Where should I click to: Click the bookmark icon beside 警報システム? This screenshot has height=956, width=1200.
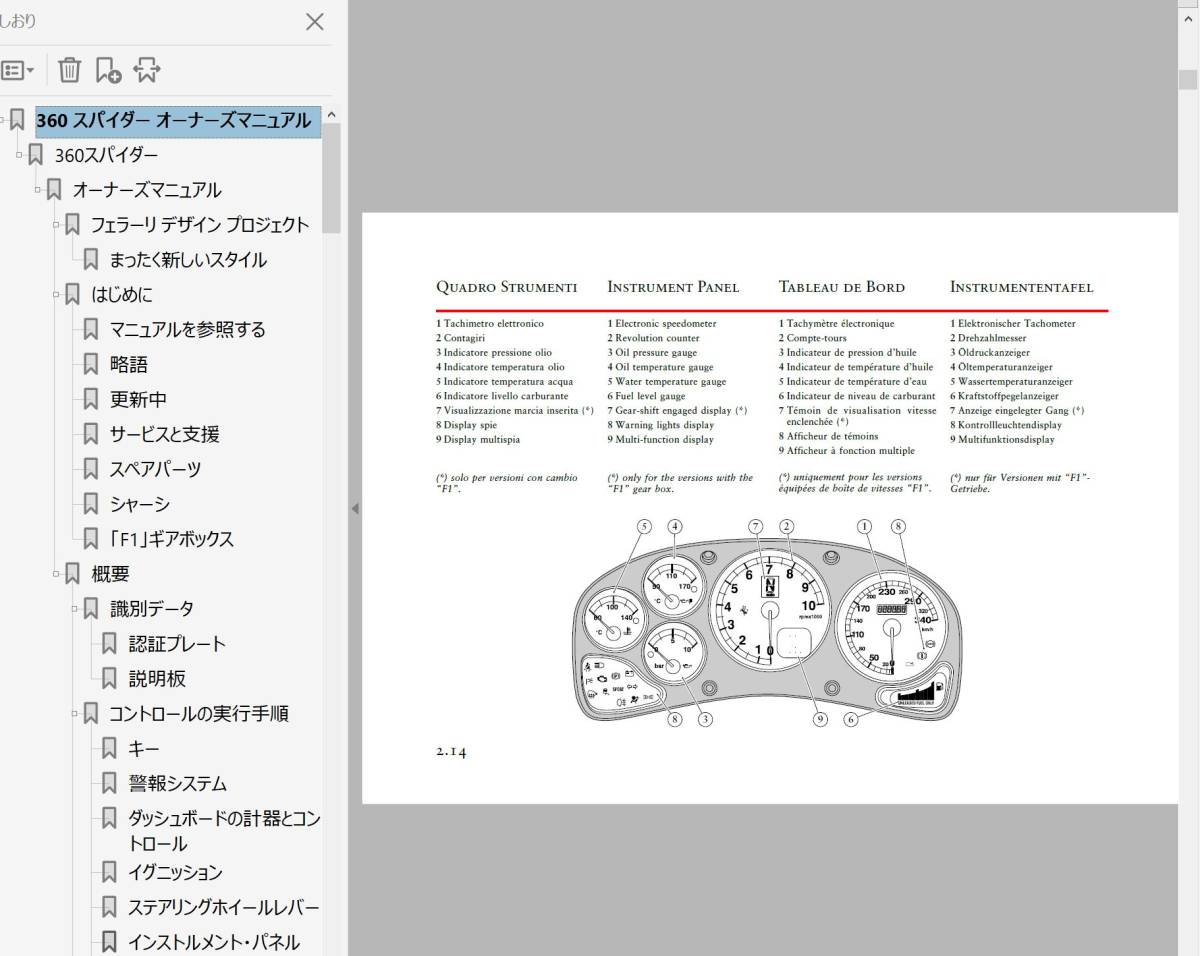point(110,784)
